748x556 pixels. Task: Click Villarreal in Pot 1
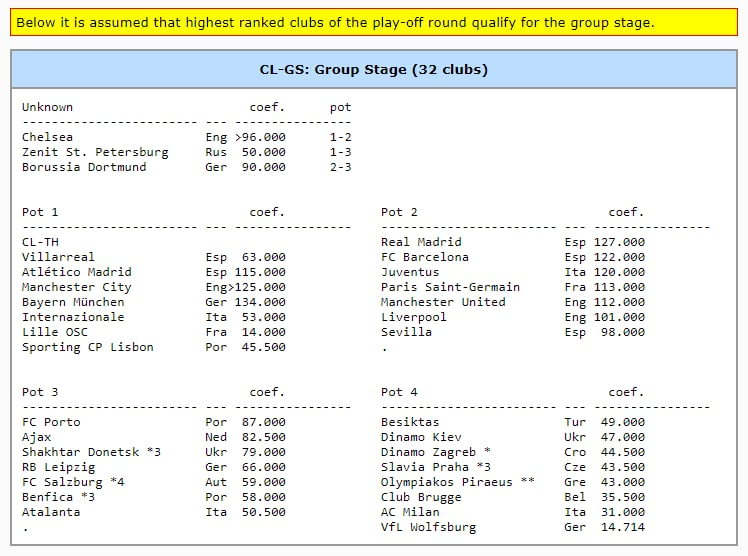coord(58,257)
